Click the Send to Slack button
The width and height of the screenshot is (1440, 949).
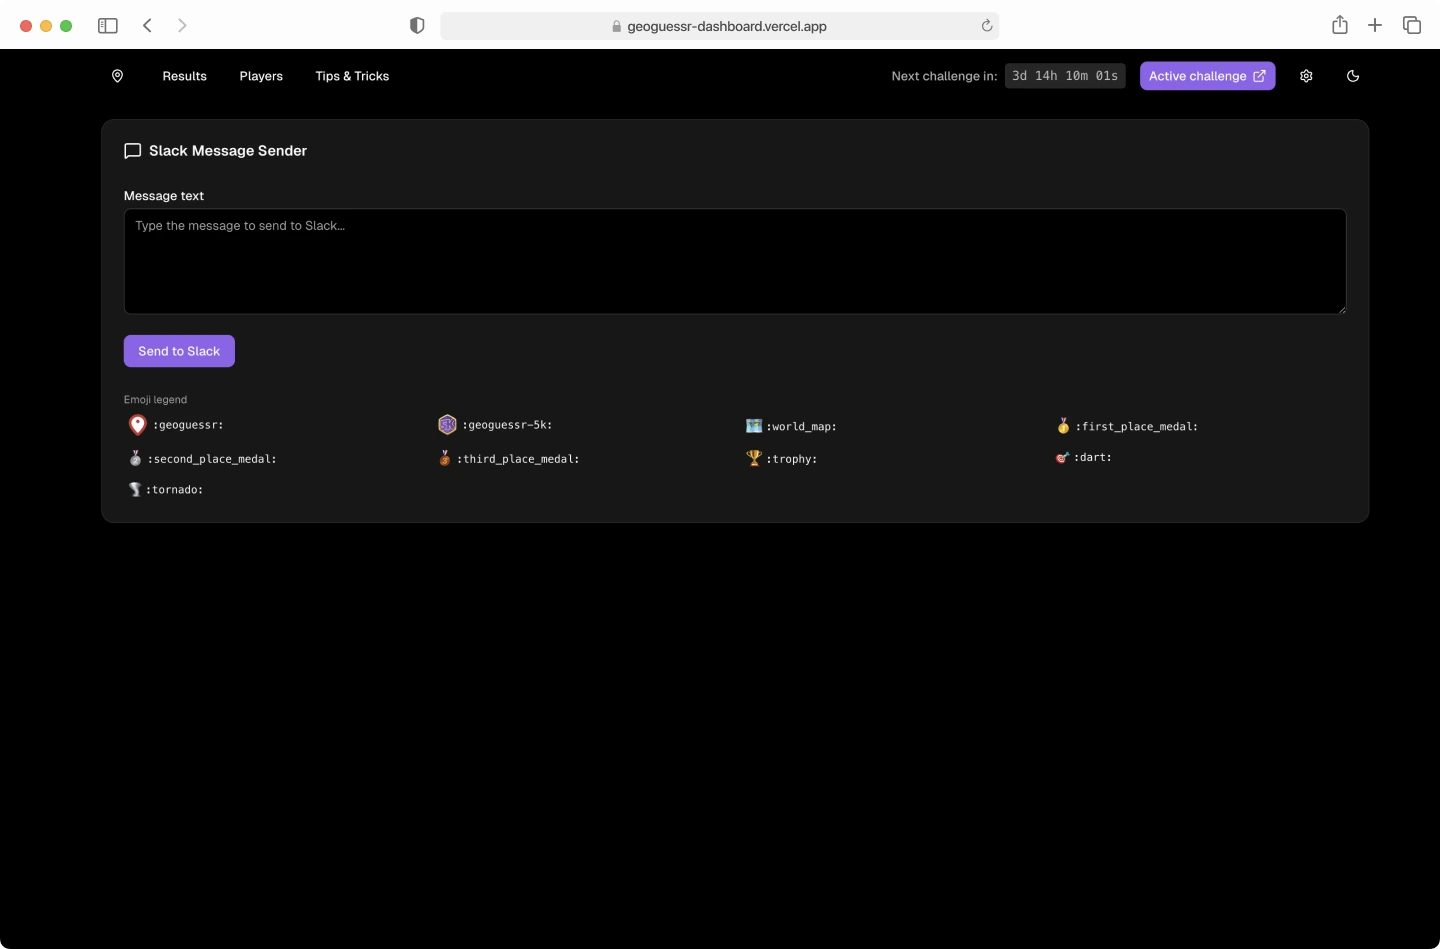179,351
